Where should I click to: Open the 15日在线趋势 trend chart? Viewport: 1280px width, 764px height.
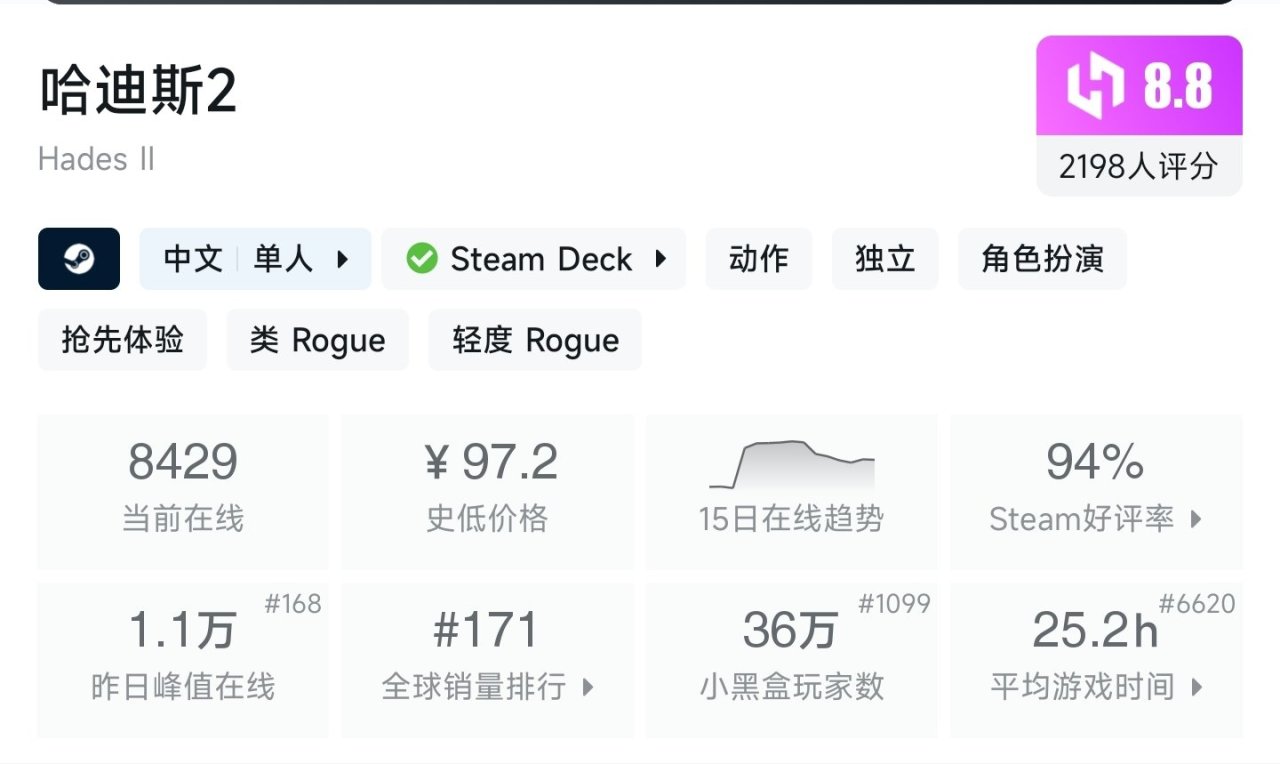pyautogui.click(x=791, y=492)
